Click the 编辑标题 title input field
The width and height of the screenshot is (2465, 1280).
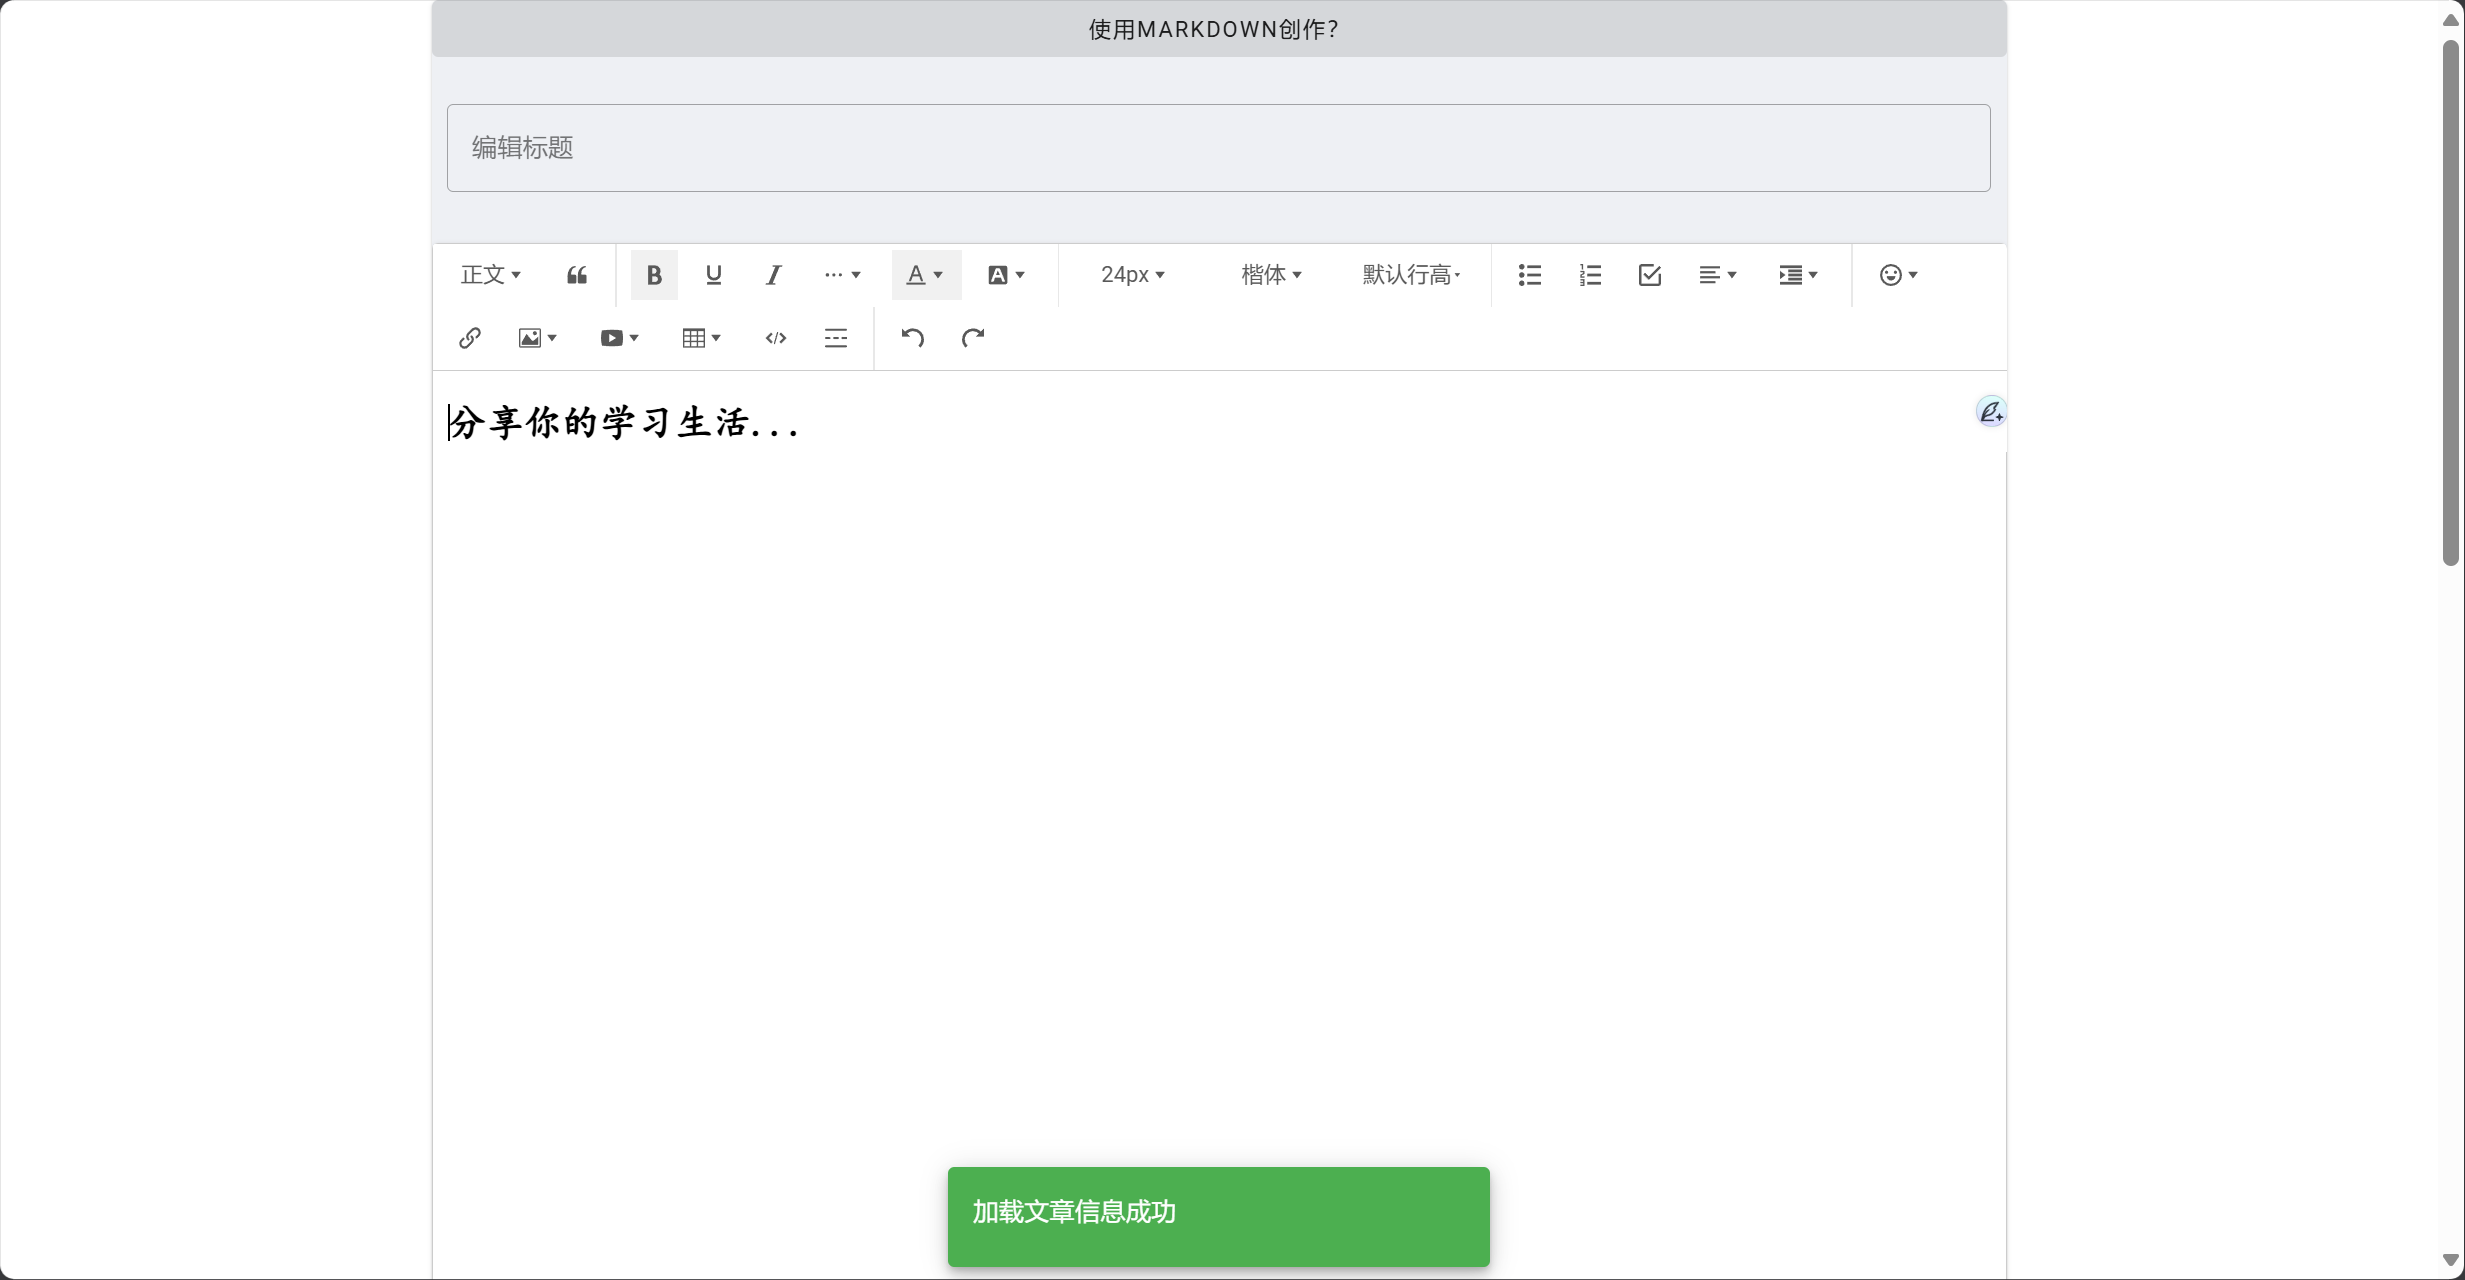click(1218, 148)
